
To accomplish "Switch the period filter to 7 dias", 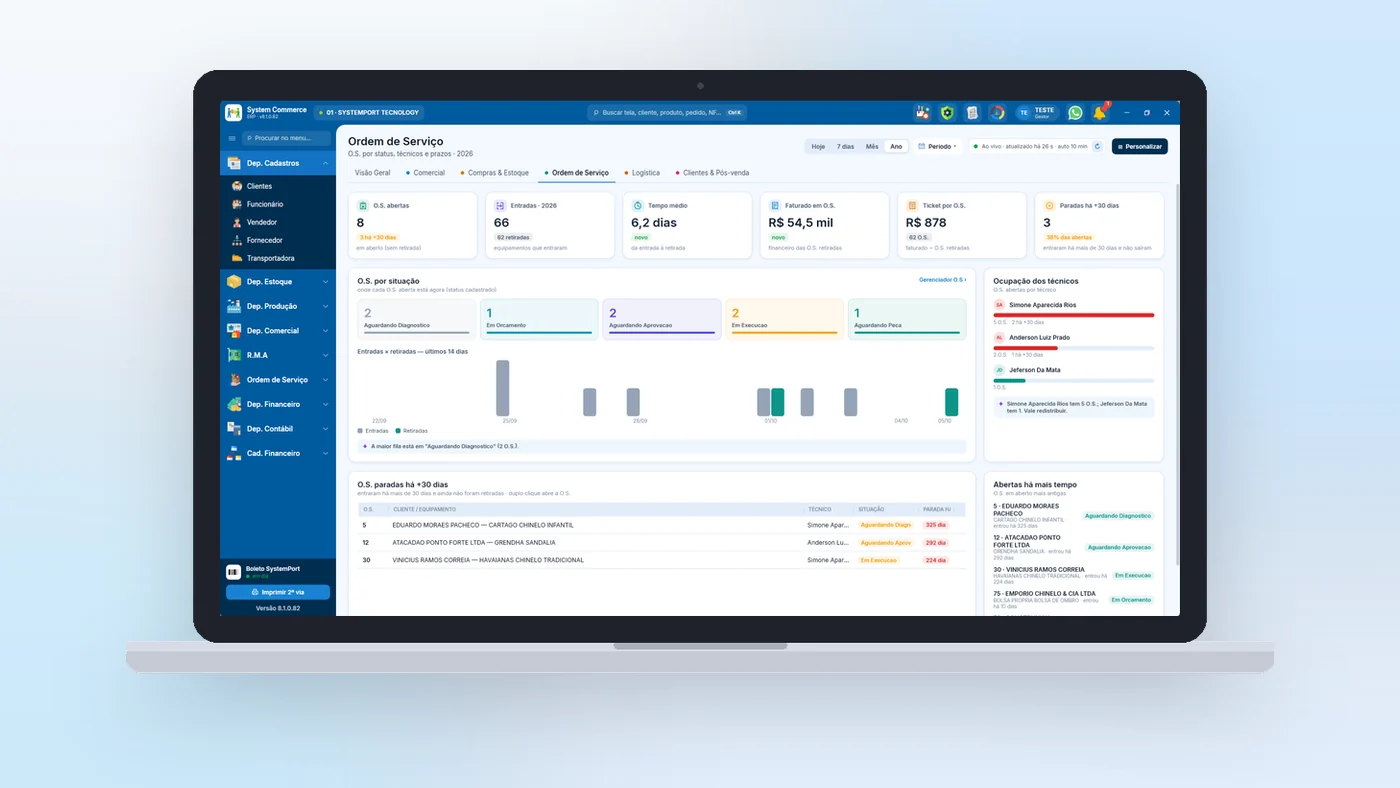I will click(x=845, y=147).
